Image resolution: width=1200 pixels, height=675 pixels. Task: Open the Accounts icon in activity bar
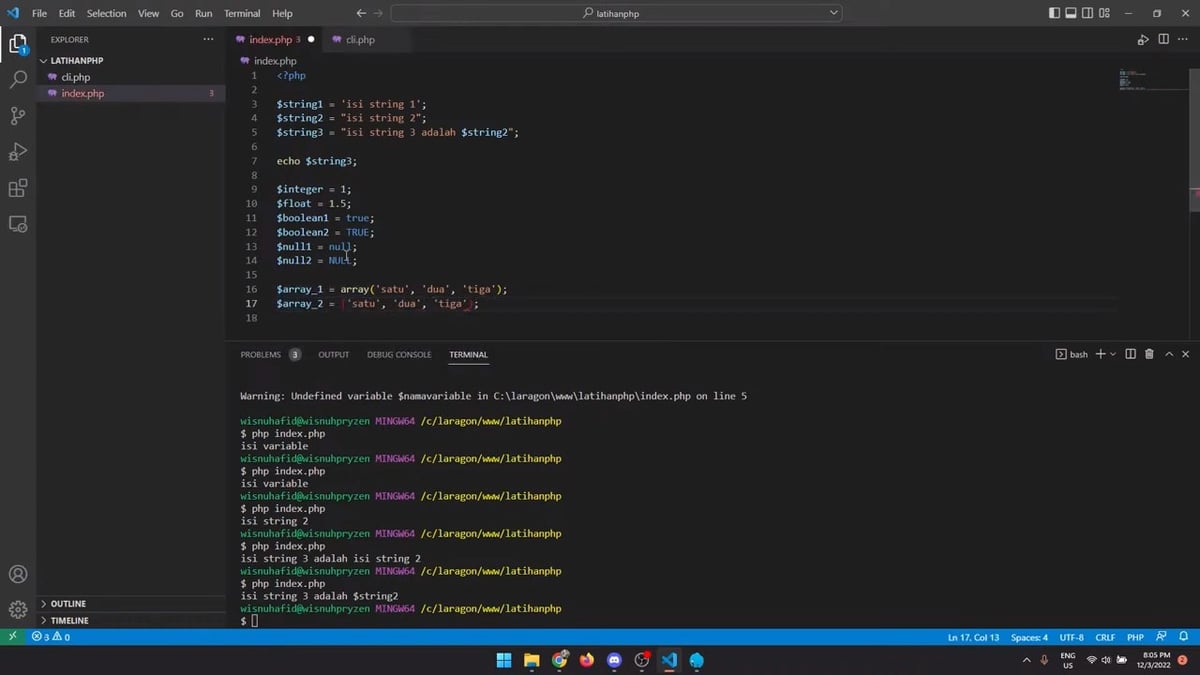[x=18, y=575]
